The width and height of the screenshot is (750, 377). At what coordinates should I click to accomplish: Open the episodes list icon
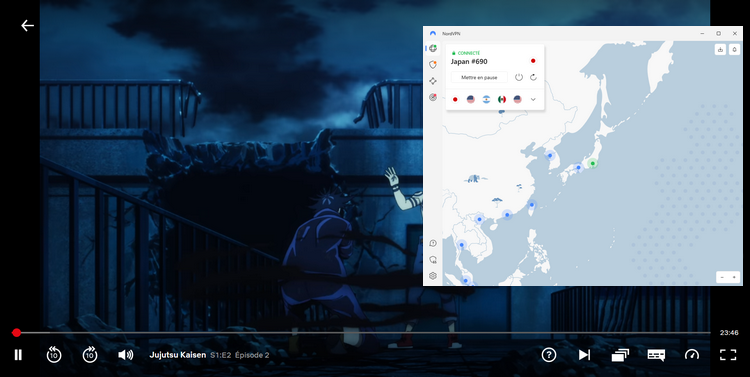620,355
